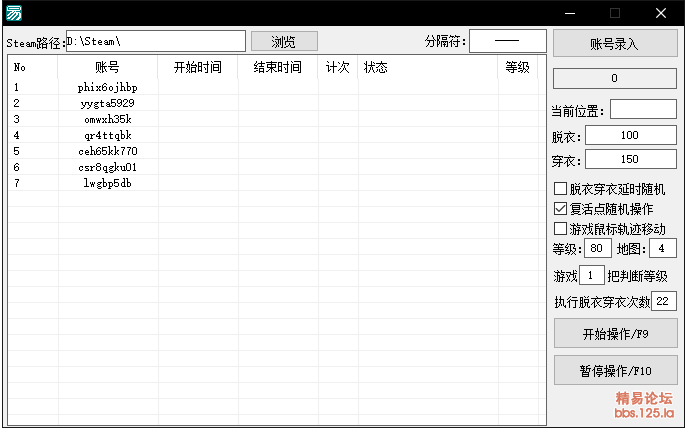
Task: Click the 计次 column header
Action: pyautogui.click(x=338, y=67)
